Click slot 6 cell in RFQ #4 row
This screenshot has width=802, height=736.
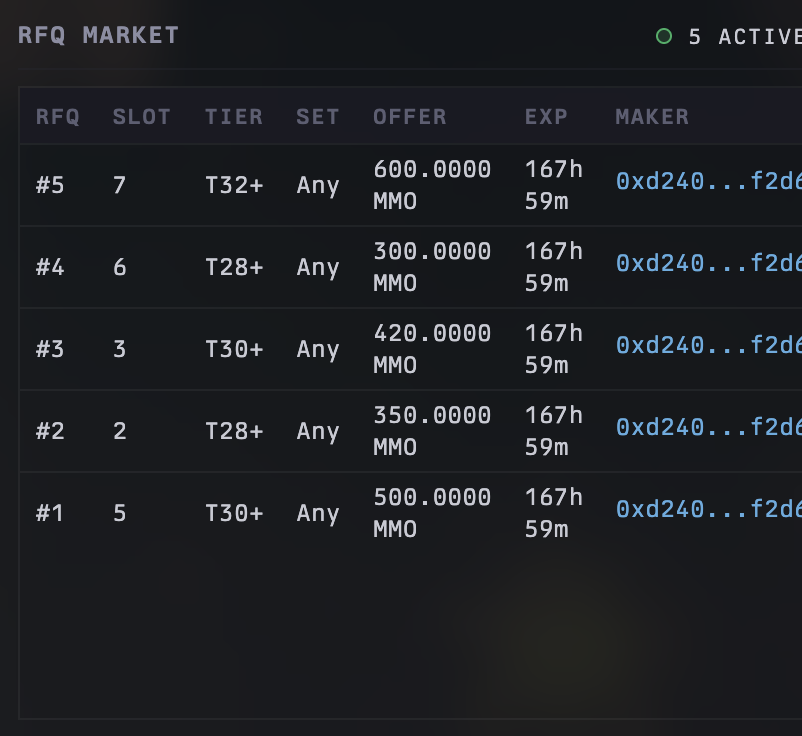(x=120, y=267)
